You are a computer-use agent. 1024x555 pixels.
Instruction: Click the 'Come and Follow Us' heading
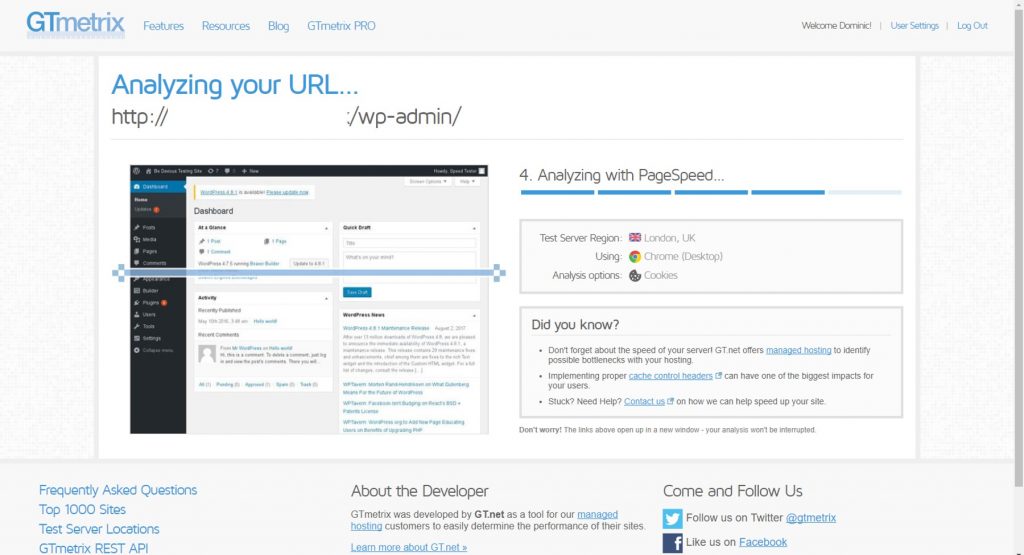click(733, 491)
